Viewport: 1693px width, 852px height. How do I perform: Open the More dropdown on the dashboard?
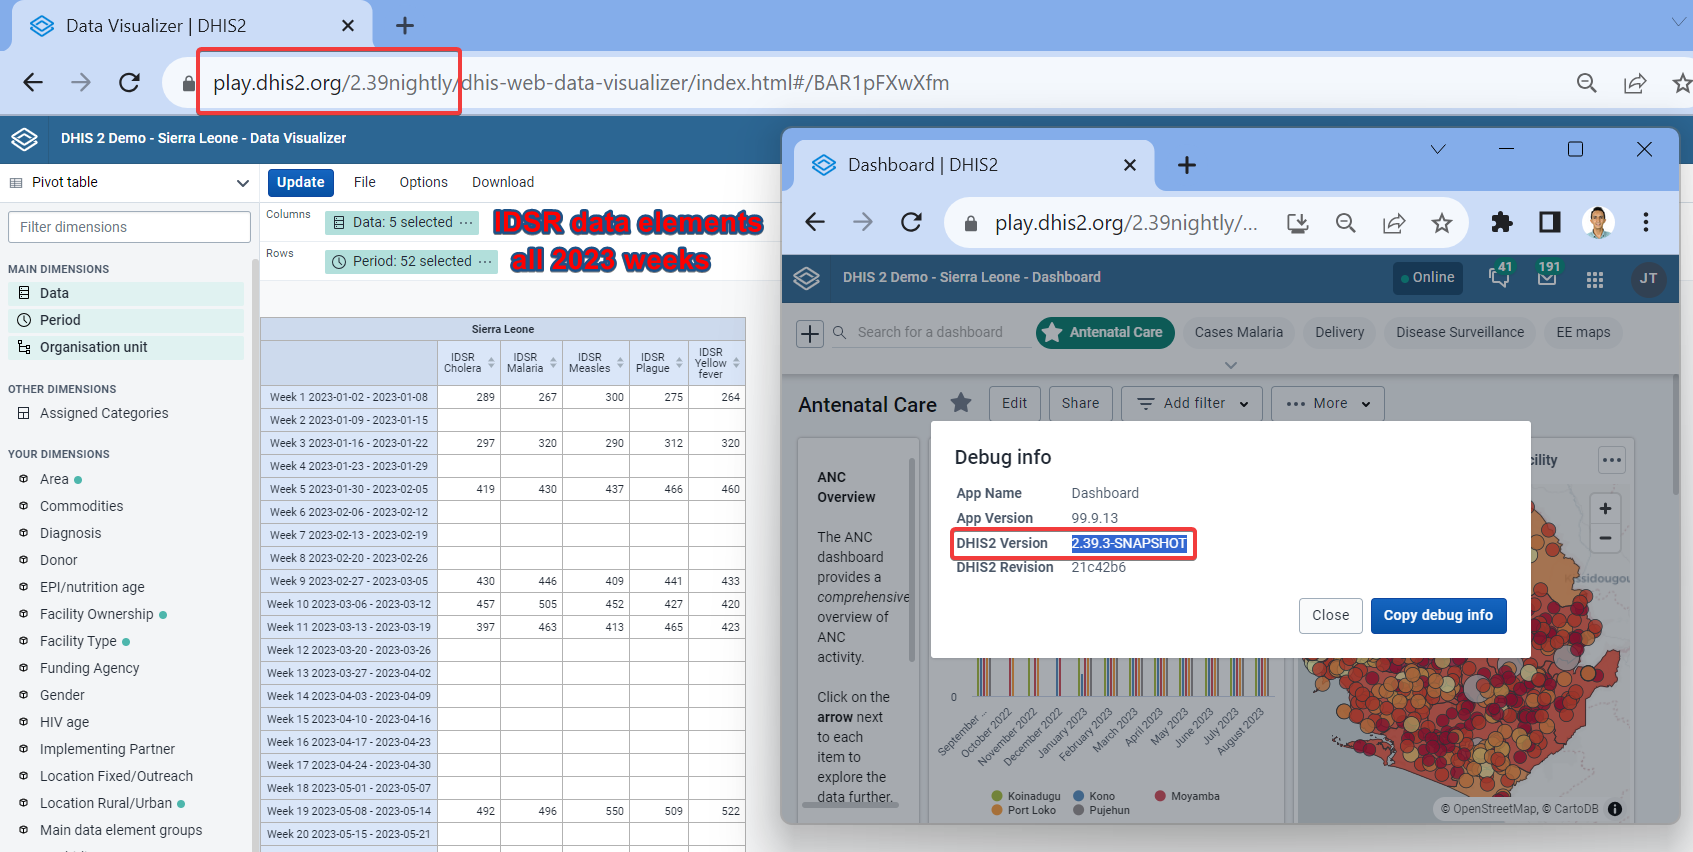pos(1328,403)
